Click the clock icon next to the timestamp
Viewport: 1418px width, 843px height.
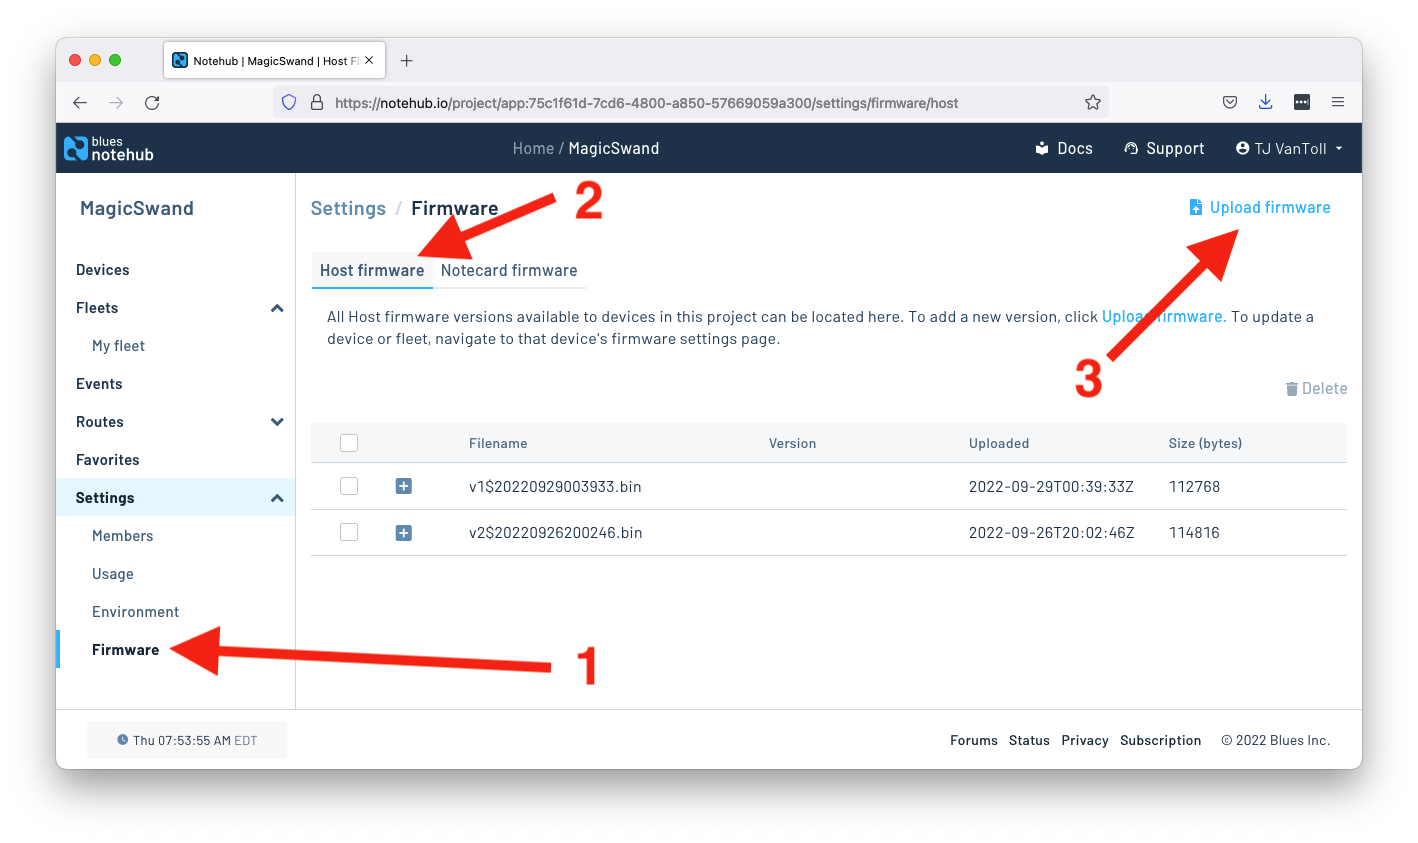point(122,739)
